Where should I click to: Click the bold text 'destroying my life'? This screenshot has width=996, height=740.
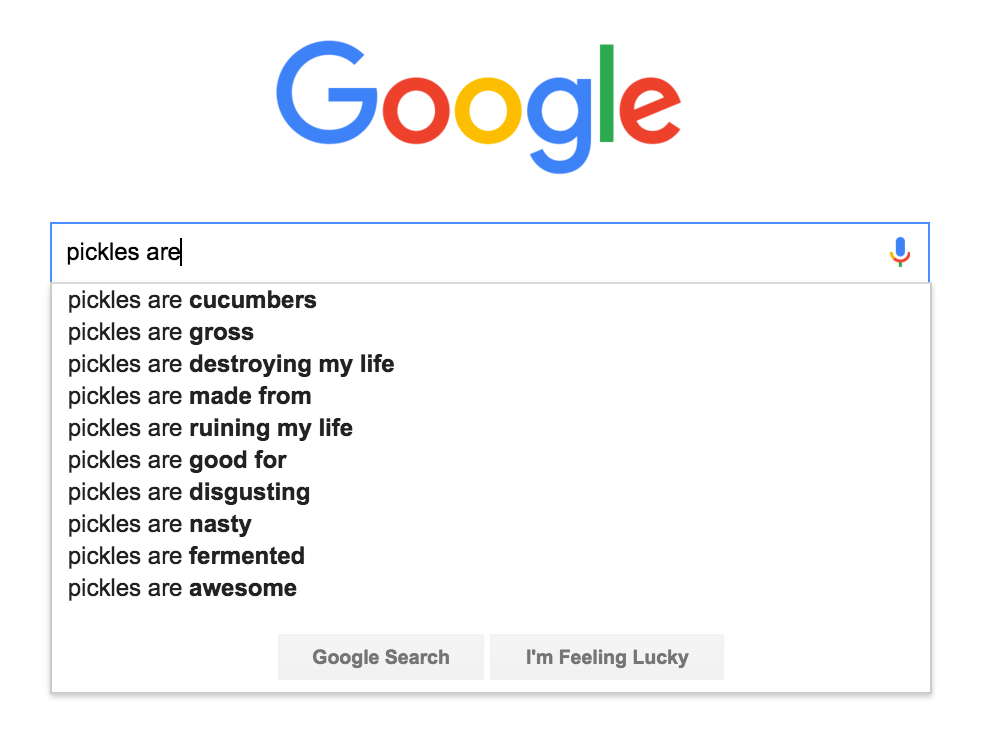292,364
